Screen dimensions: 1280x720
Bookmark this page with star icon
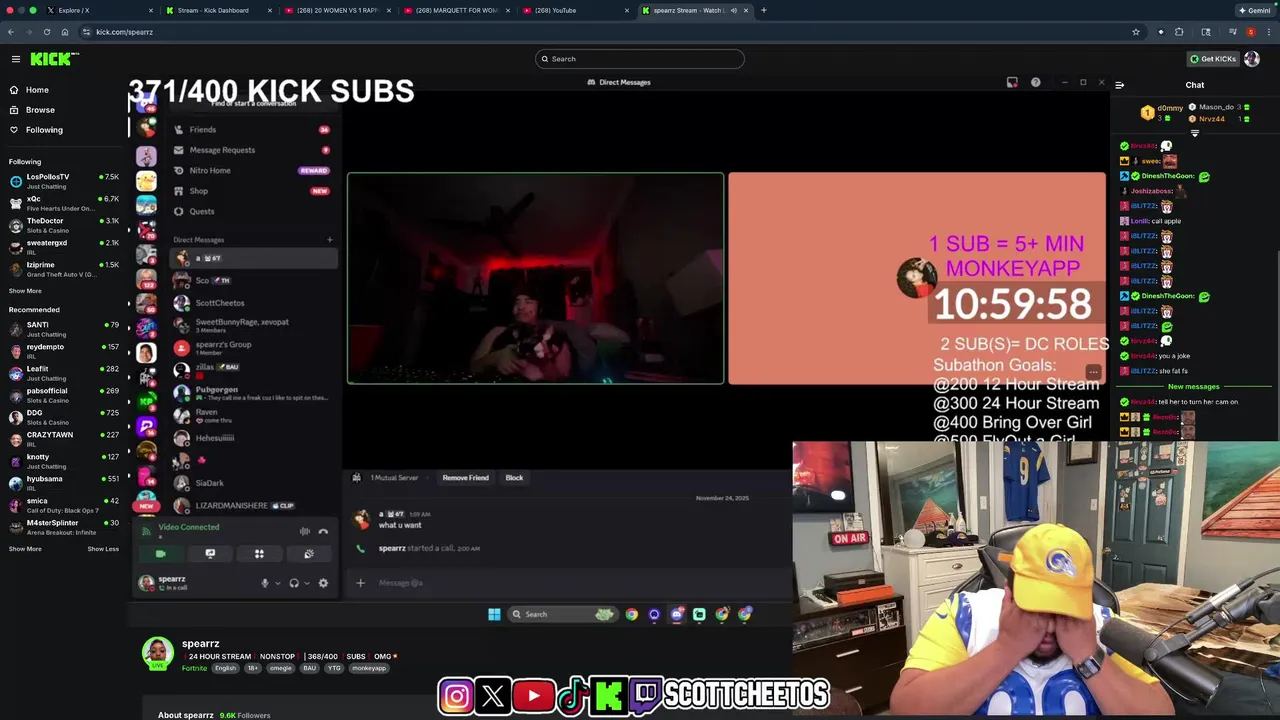1136,32
